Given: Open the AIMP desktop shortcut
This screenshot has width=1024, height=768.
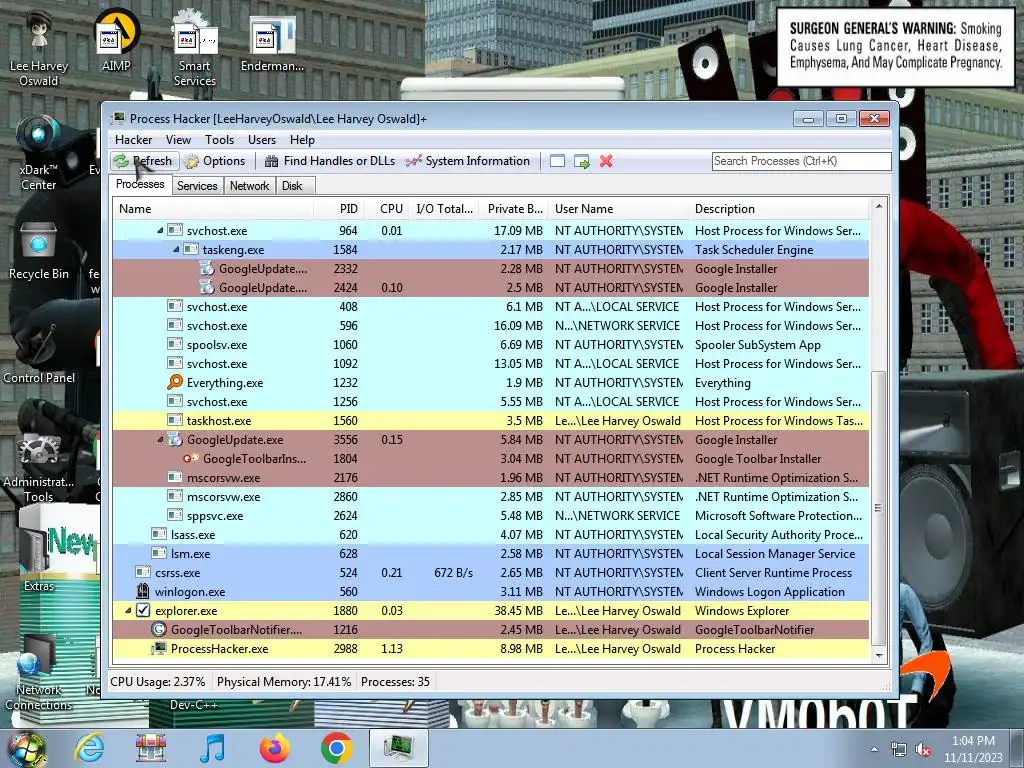Looking at the screenshot, I should [116, 40].
